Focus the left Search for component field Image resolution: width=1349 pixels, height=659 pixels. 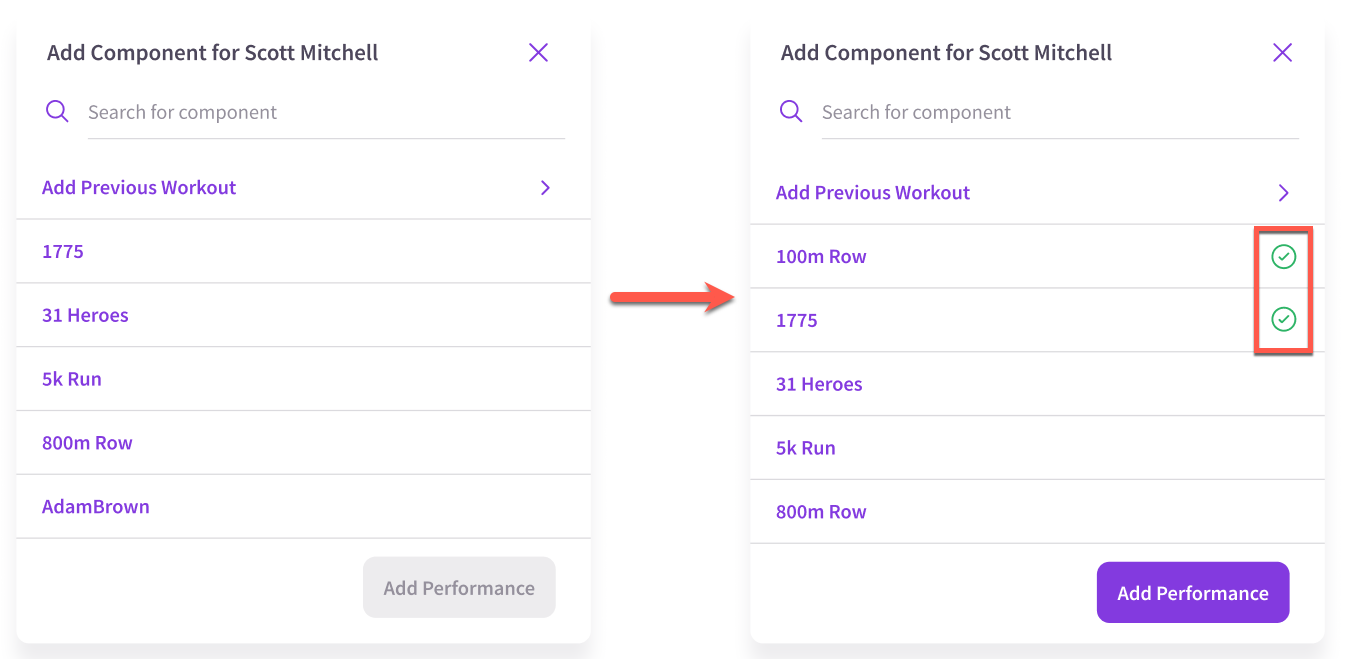tap(326, 112)
